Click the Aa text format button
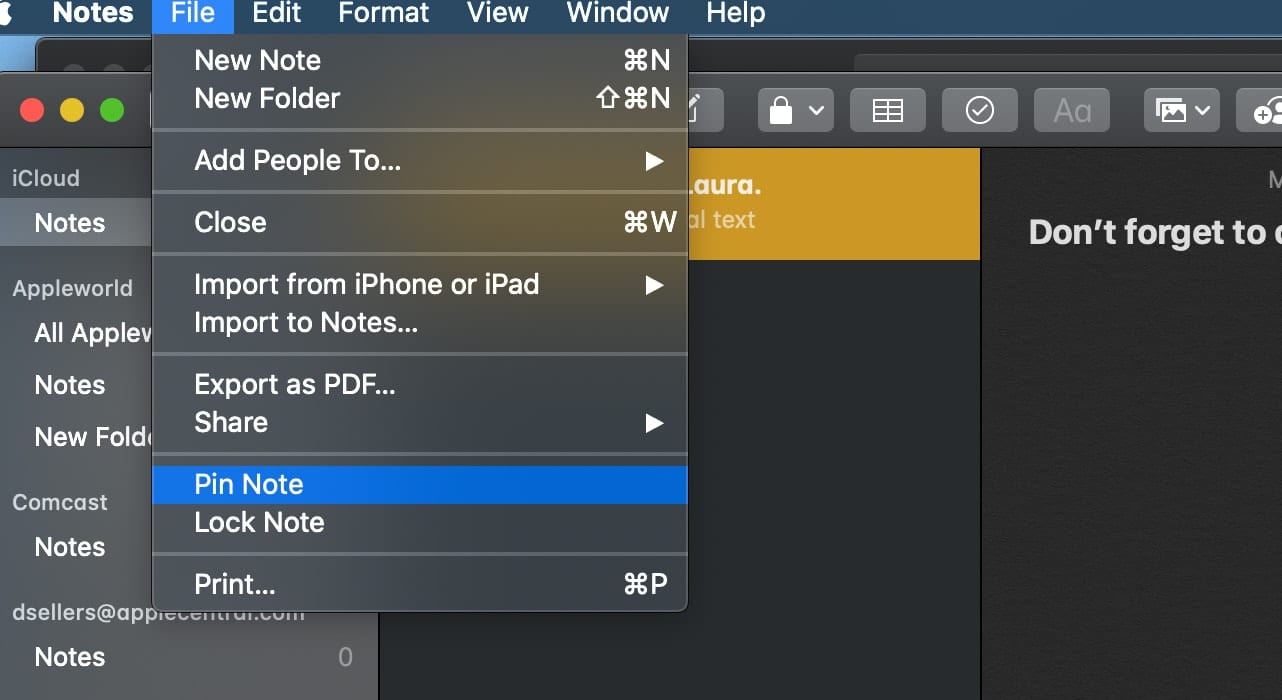 click(1071, 110)
